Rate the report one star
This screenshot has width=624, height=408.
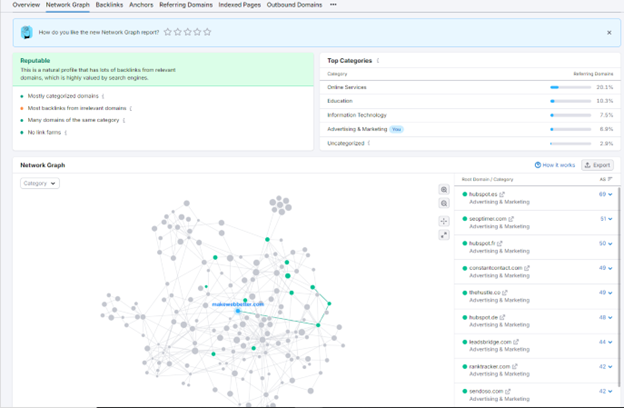pyautogui.click(x=168, y=32)
